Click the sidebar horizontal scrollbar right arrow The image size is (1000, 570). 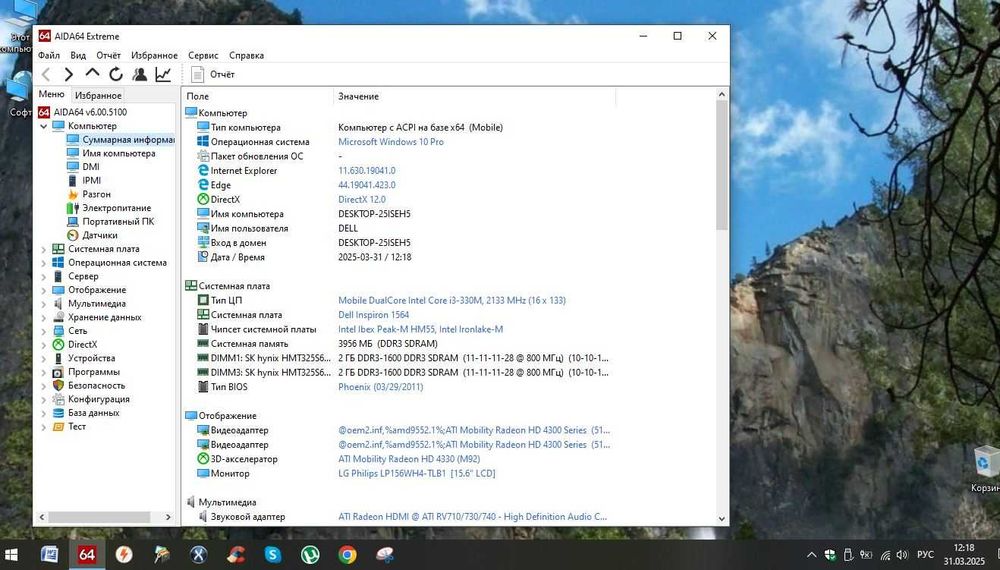[168, 517]
